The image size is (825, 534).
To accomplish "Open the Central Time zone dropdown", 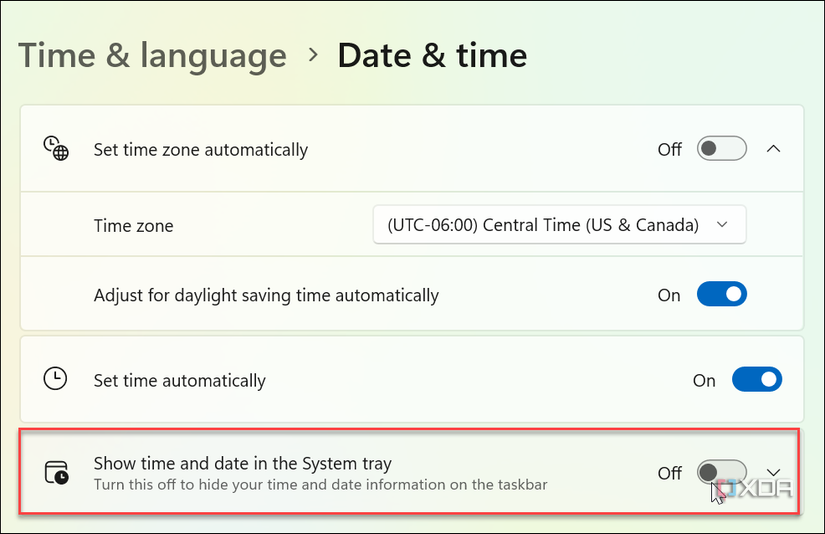I will 559,225.
